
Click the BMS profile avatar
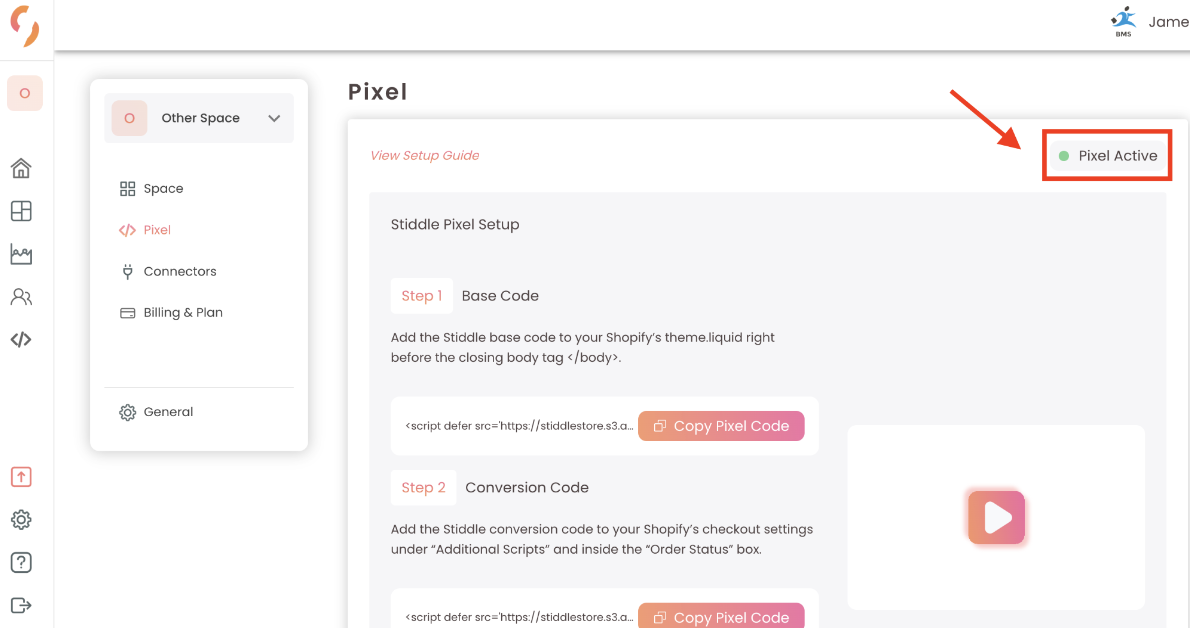[x=1123, y=21]
